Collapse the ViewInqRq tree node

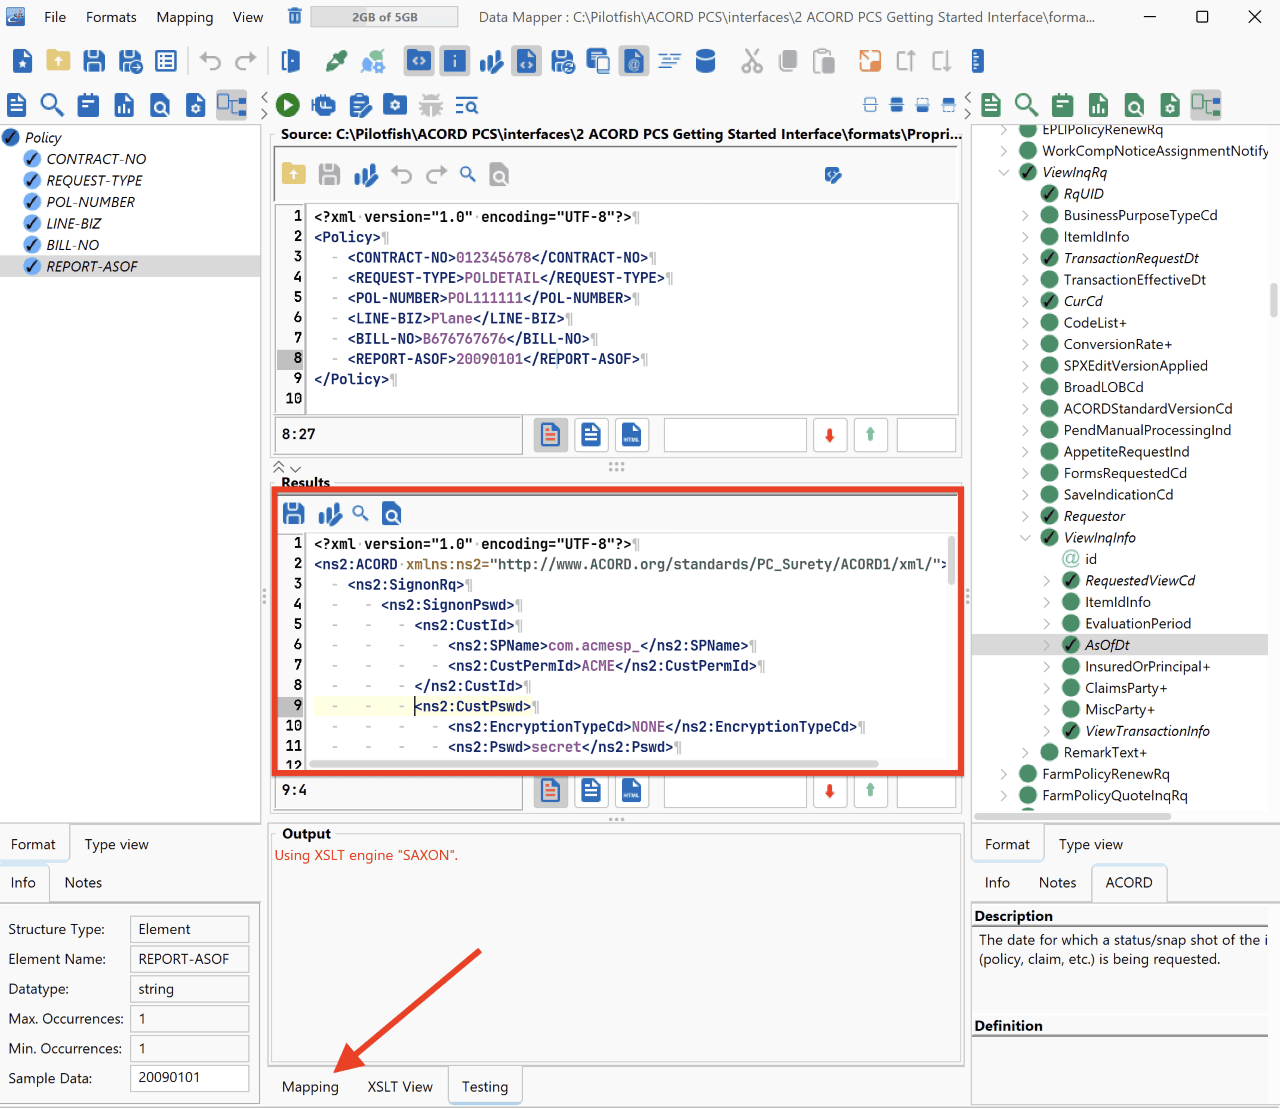1004,172
